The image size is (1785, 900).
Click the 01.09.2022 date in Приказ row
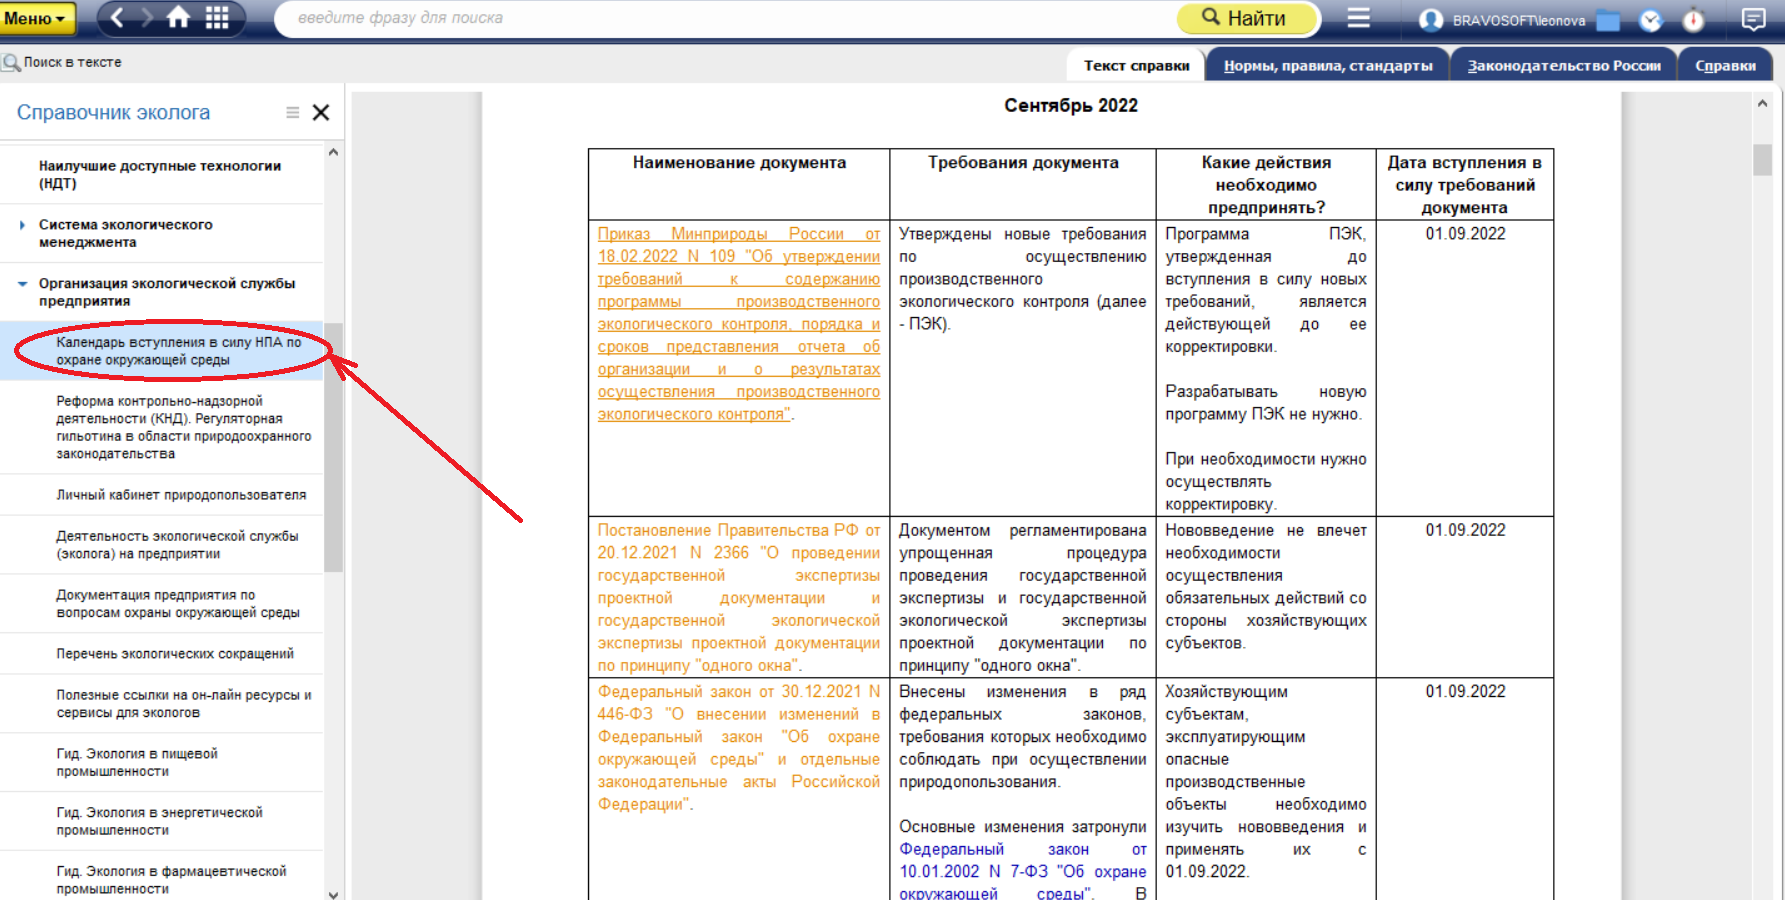point(1465,234)
